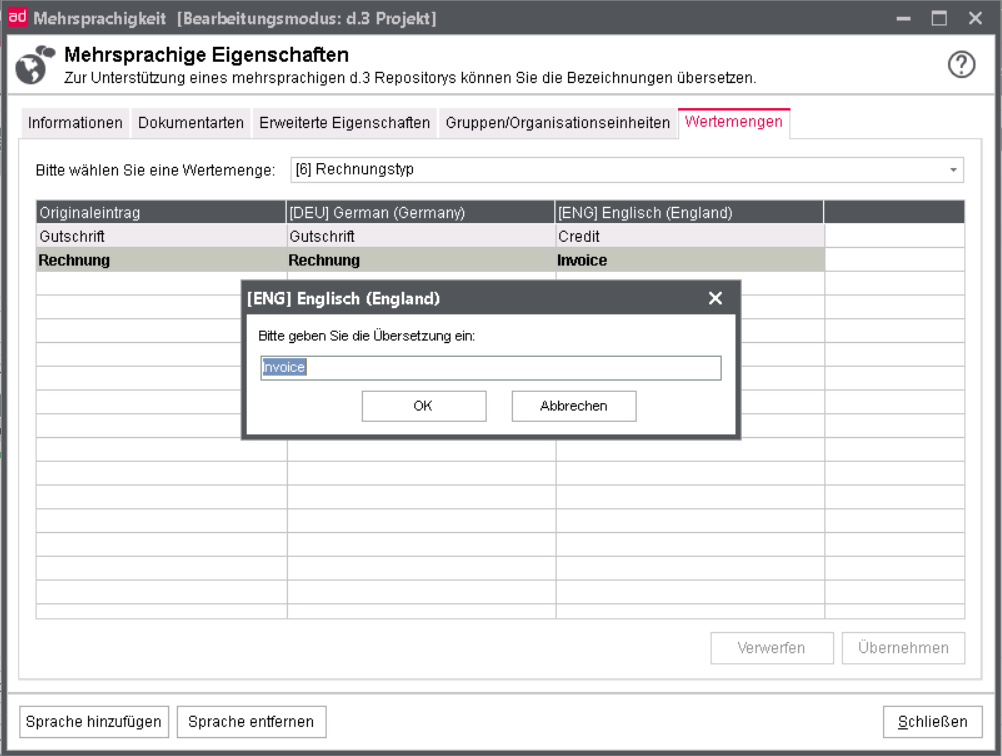The width and height of the screenshot is (1002, 756).
Task: Close the Englisch translation dialog
Action: point(715,298)
